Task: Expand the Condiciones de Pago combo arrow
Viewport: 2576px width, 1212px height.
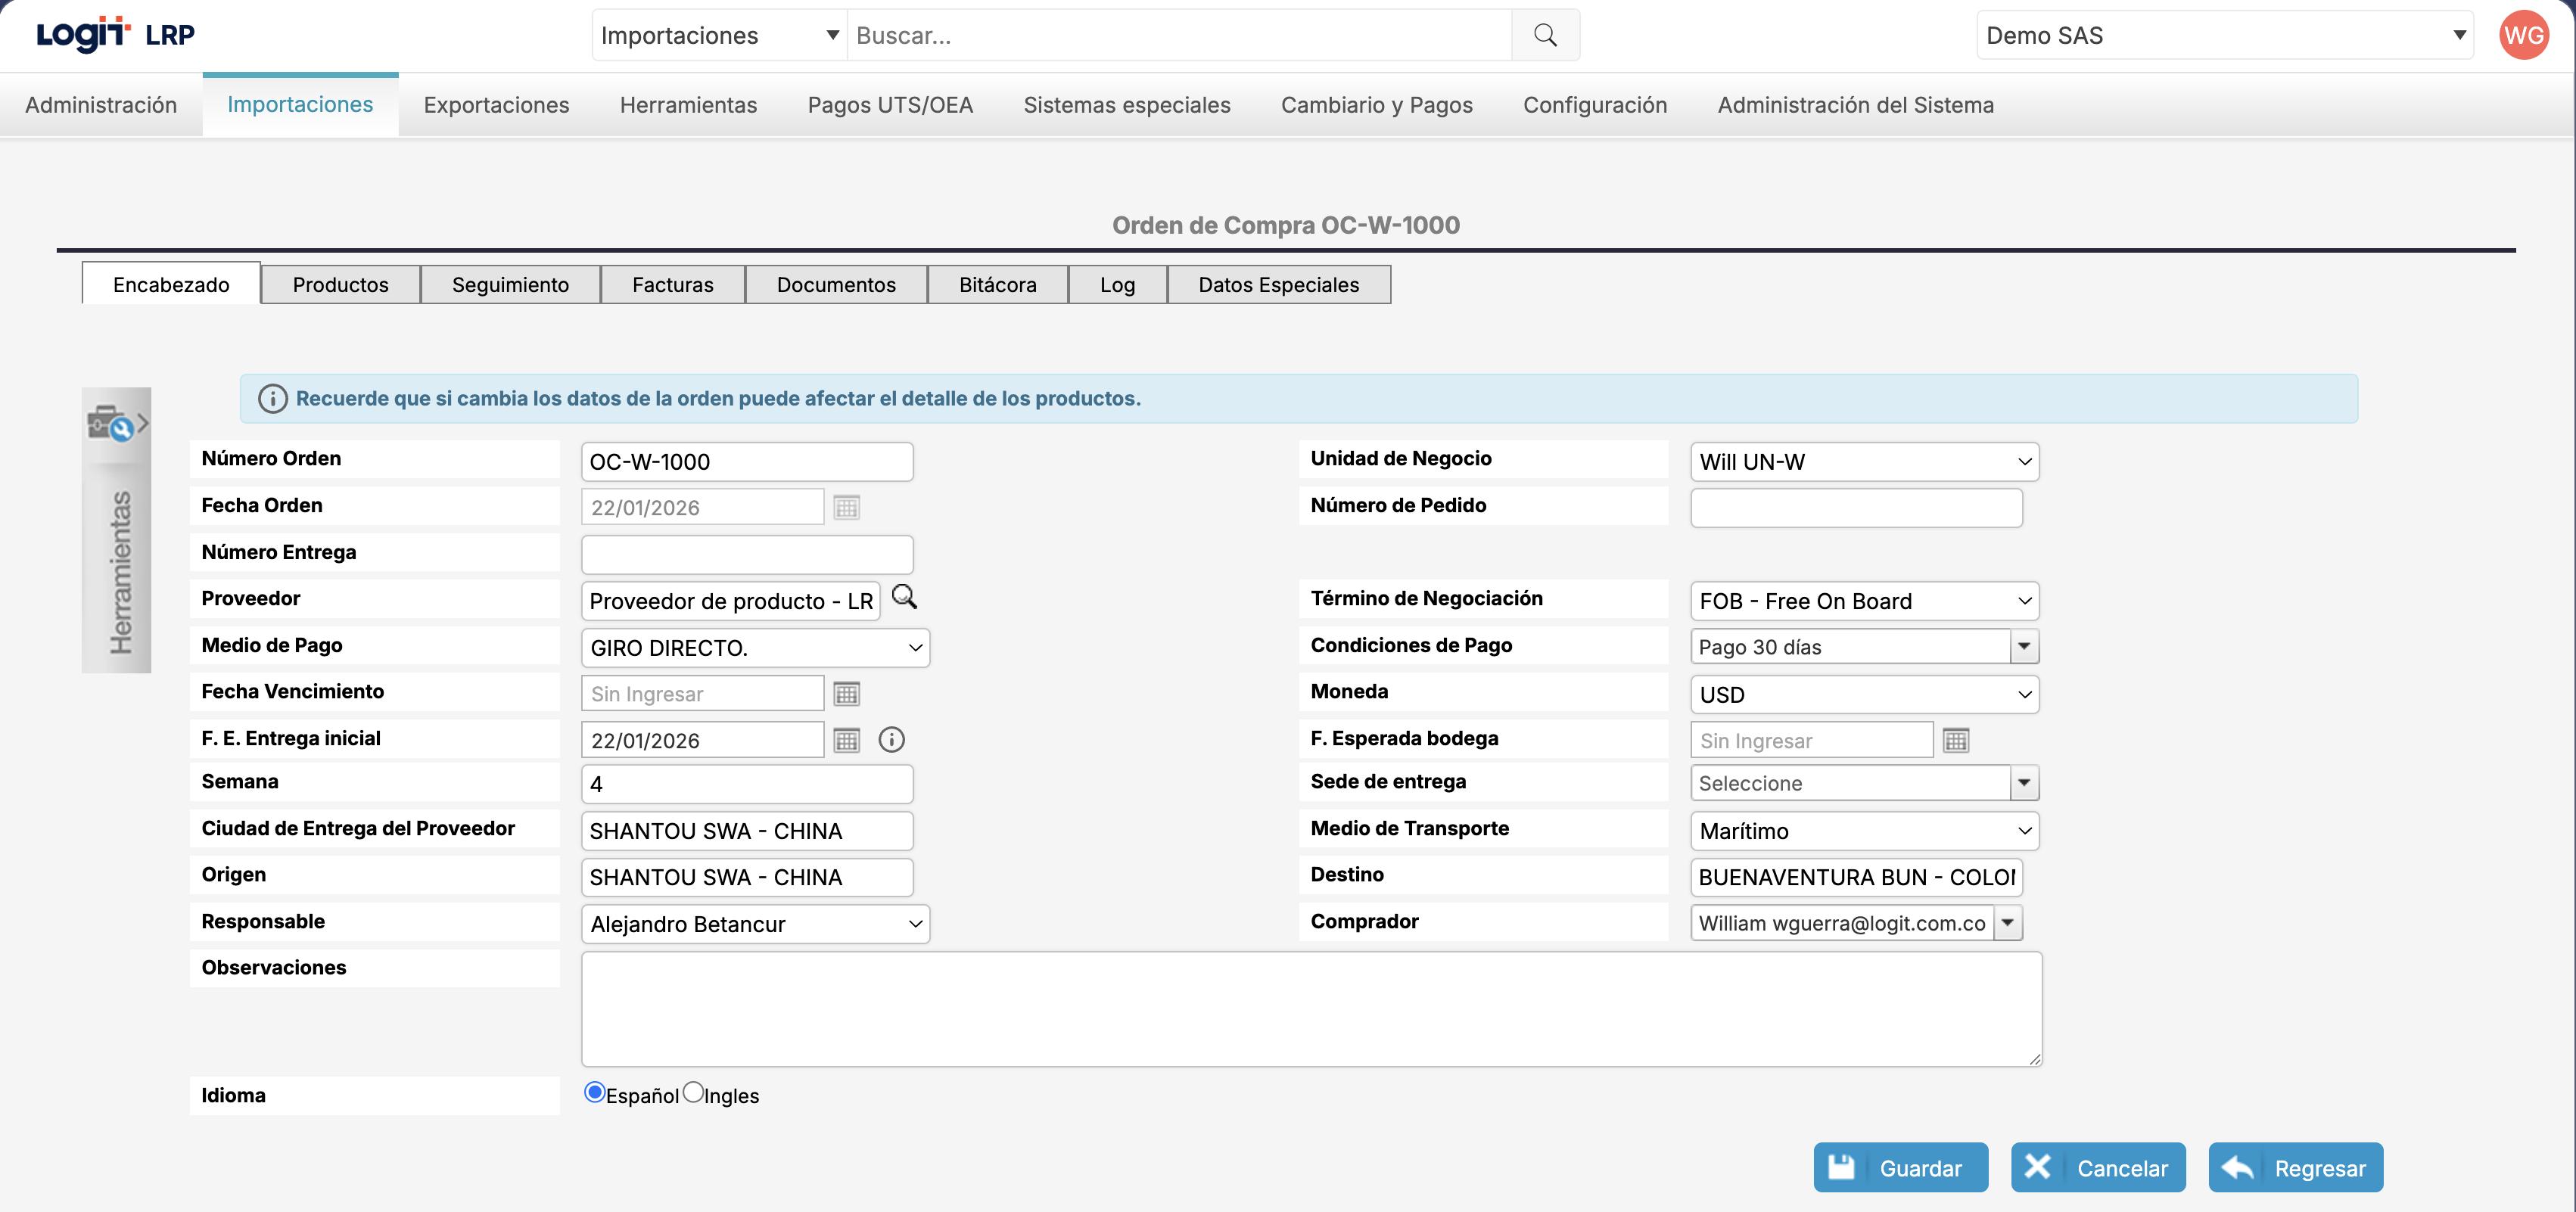Action: [x=2024, y=647]
